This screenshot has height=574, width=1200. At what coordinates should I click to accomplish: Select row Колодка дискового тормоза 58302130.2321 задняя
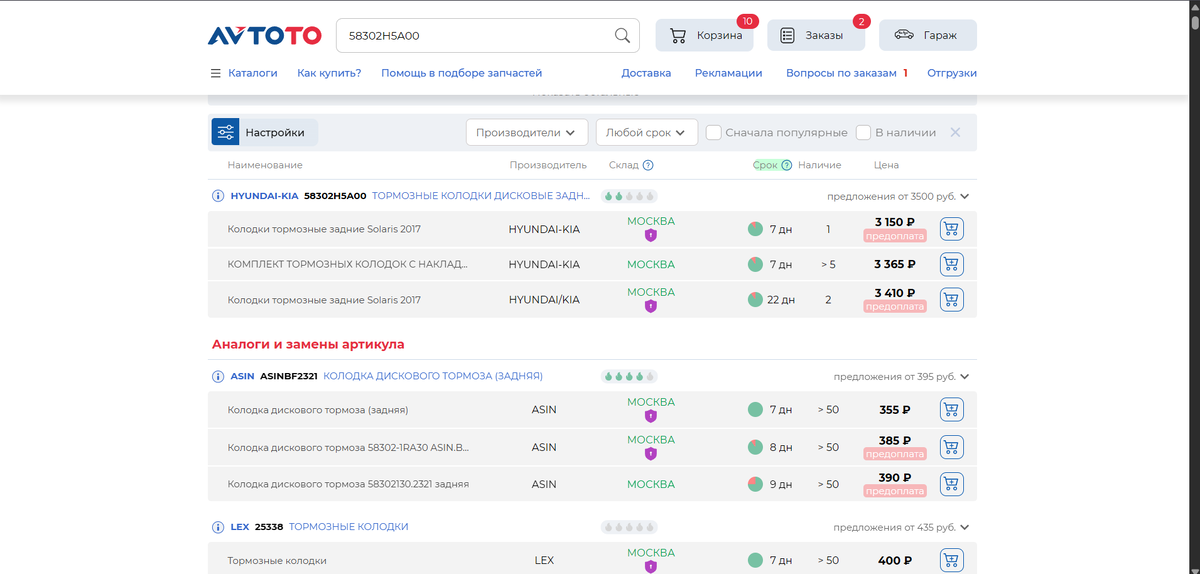click(592, 484)
